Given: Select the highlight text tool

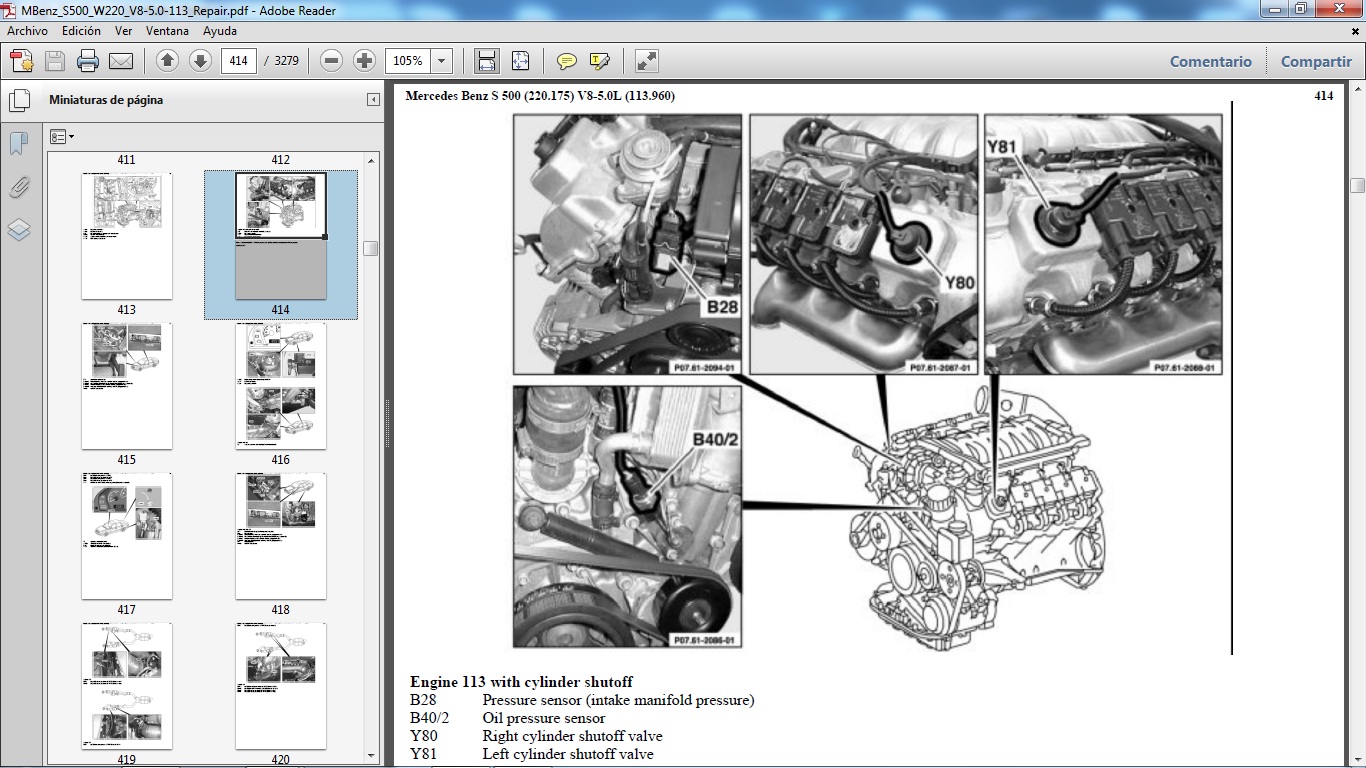Looking at the screenshot, I should point(600,61).
